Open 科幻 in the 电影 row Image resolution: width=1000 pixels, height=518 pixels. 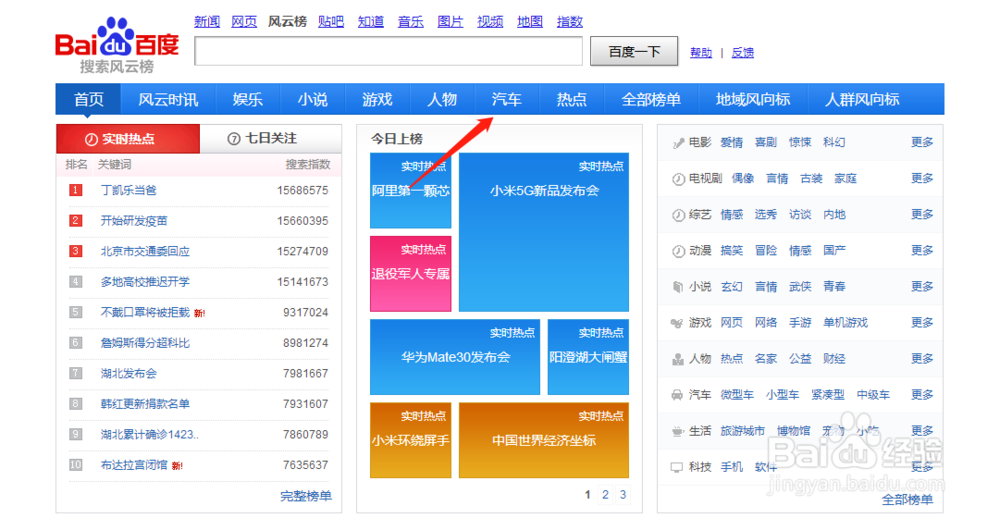[x=834, y=142]
